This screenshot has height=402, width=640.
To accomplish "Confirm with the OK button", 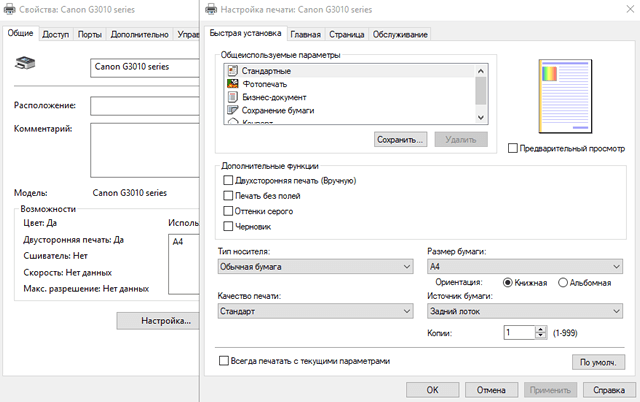I will click(x=432, y=390).
